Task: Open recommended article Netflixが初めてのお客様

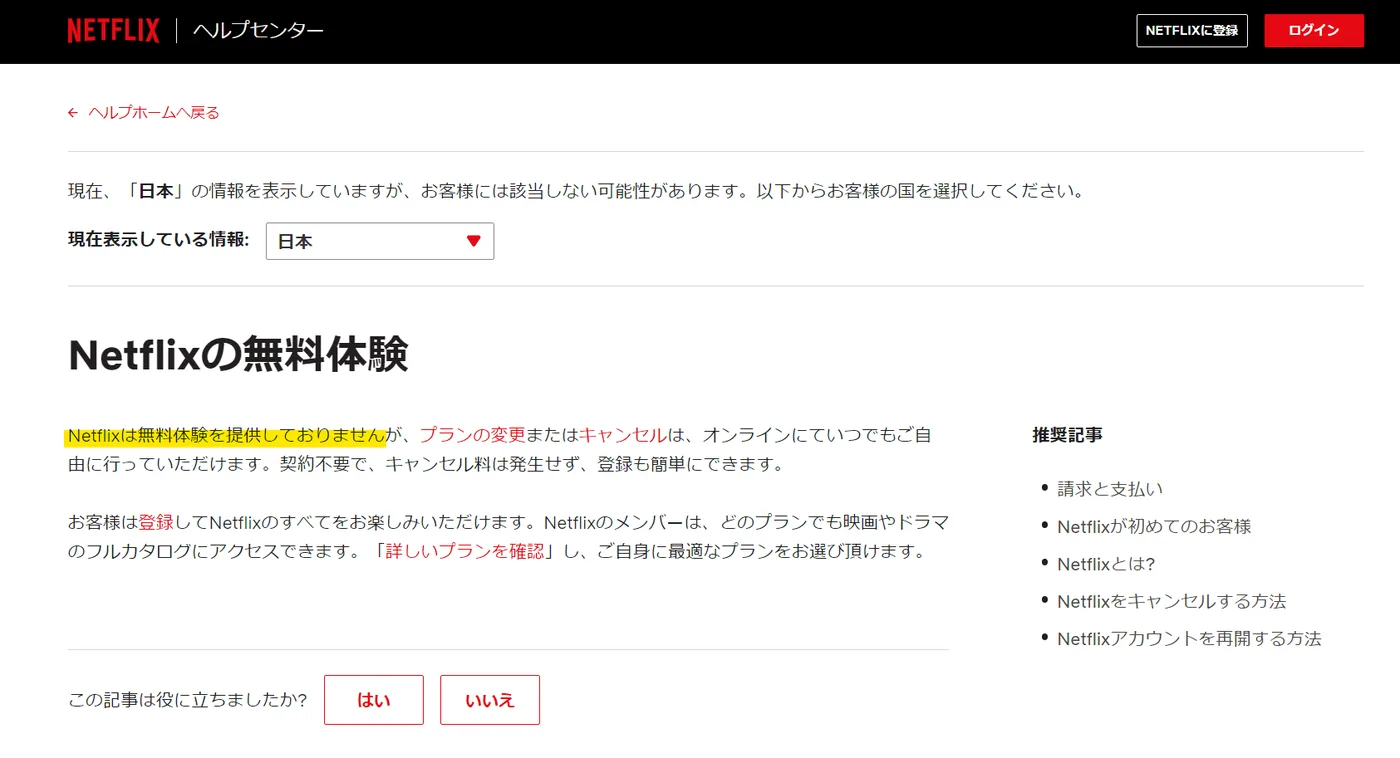Action: tap(1154, 526)
